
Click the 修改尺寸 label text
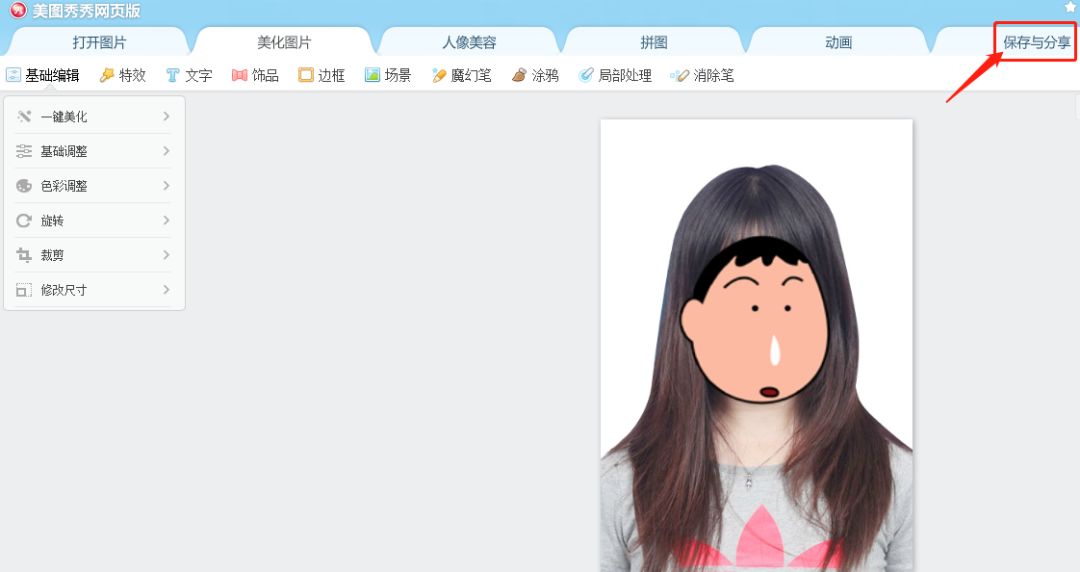pos(64,290)
